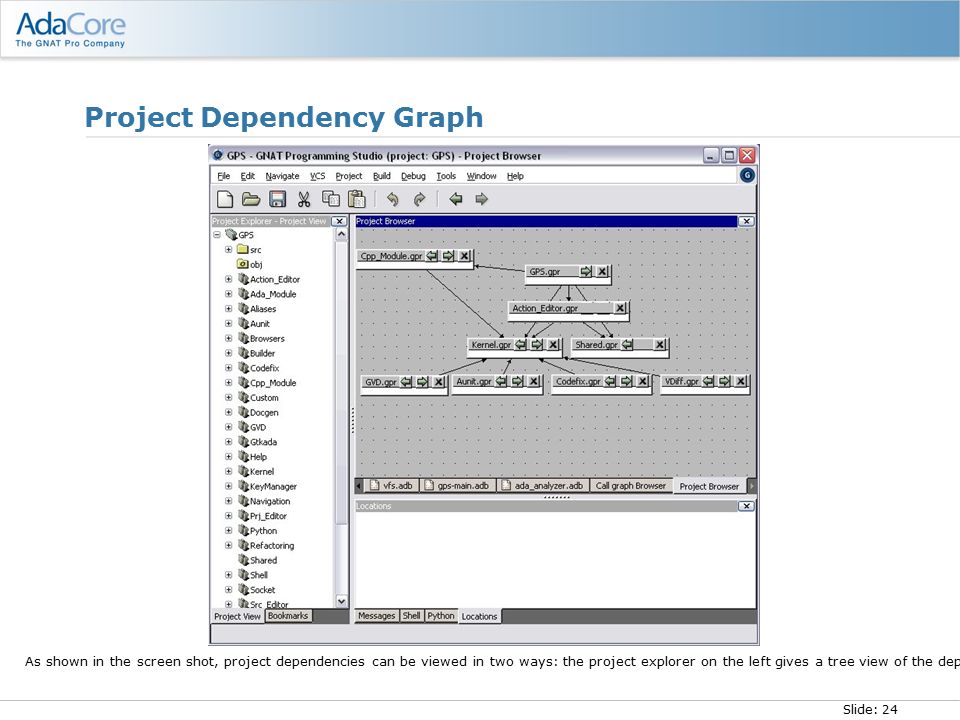Click the right arrow on Codefix.gpr node
This screenshot has height=720, width=960.
pyautogui.click(x=626, y=381)
